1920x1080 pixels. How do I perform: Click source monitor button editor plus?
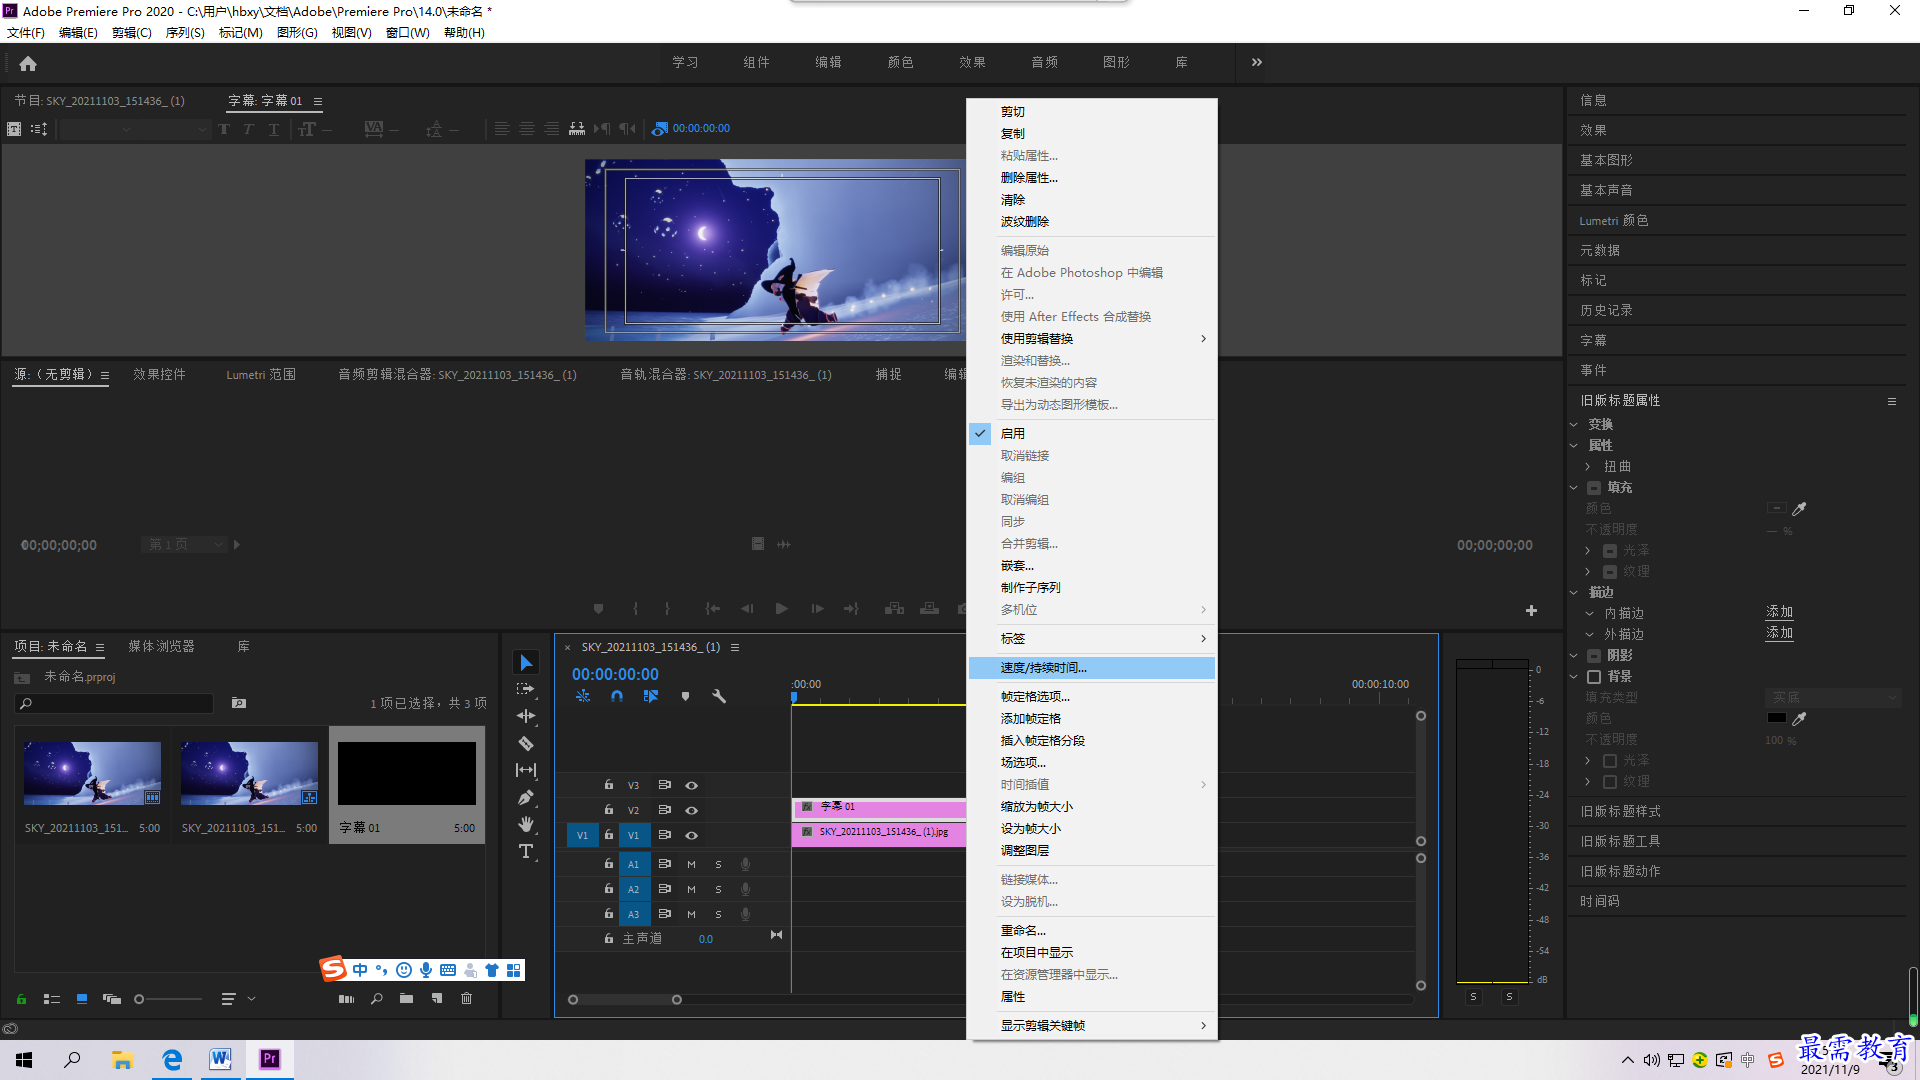point(1531,610)
